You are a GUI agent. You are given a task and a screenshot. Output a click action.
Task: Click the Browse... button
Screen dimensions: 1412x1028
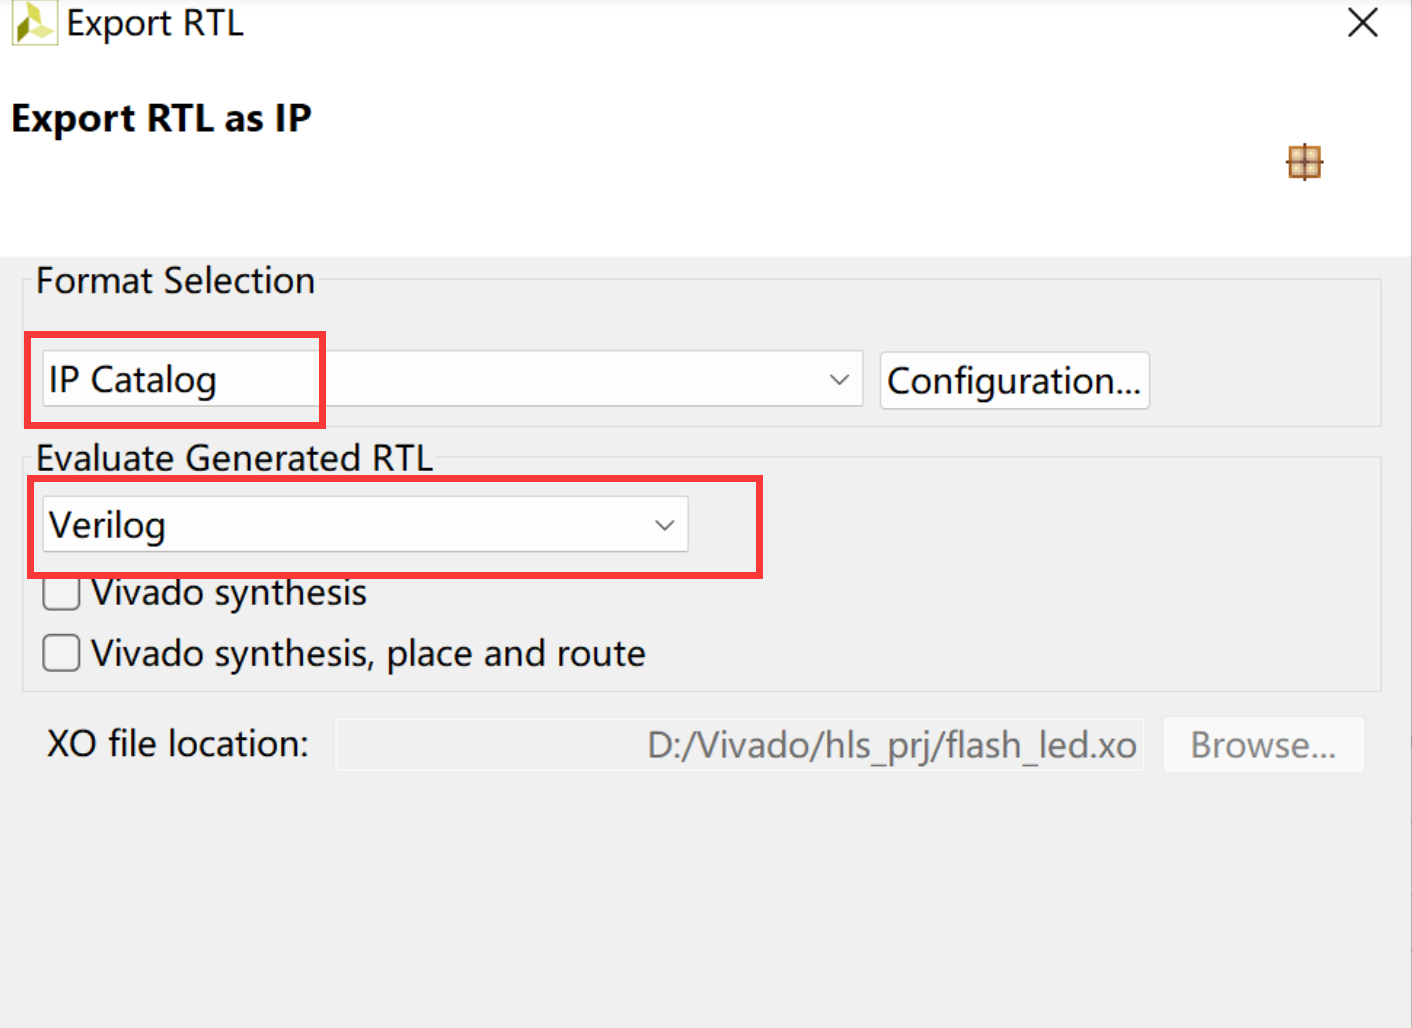tap(1263, 745)
